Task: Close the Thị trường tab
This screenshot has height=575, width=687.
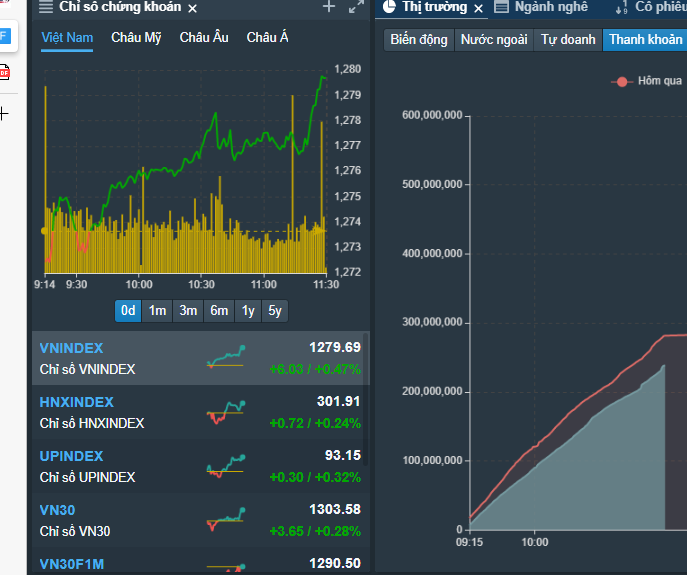Action: 478,8
